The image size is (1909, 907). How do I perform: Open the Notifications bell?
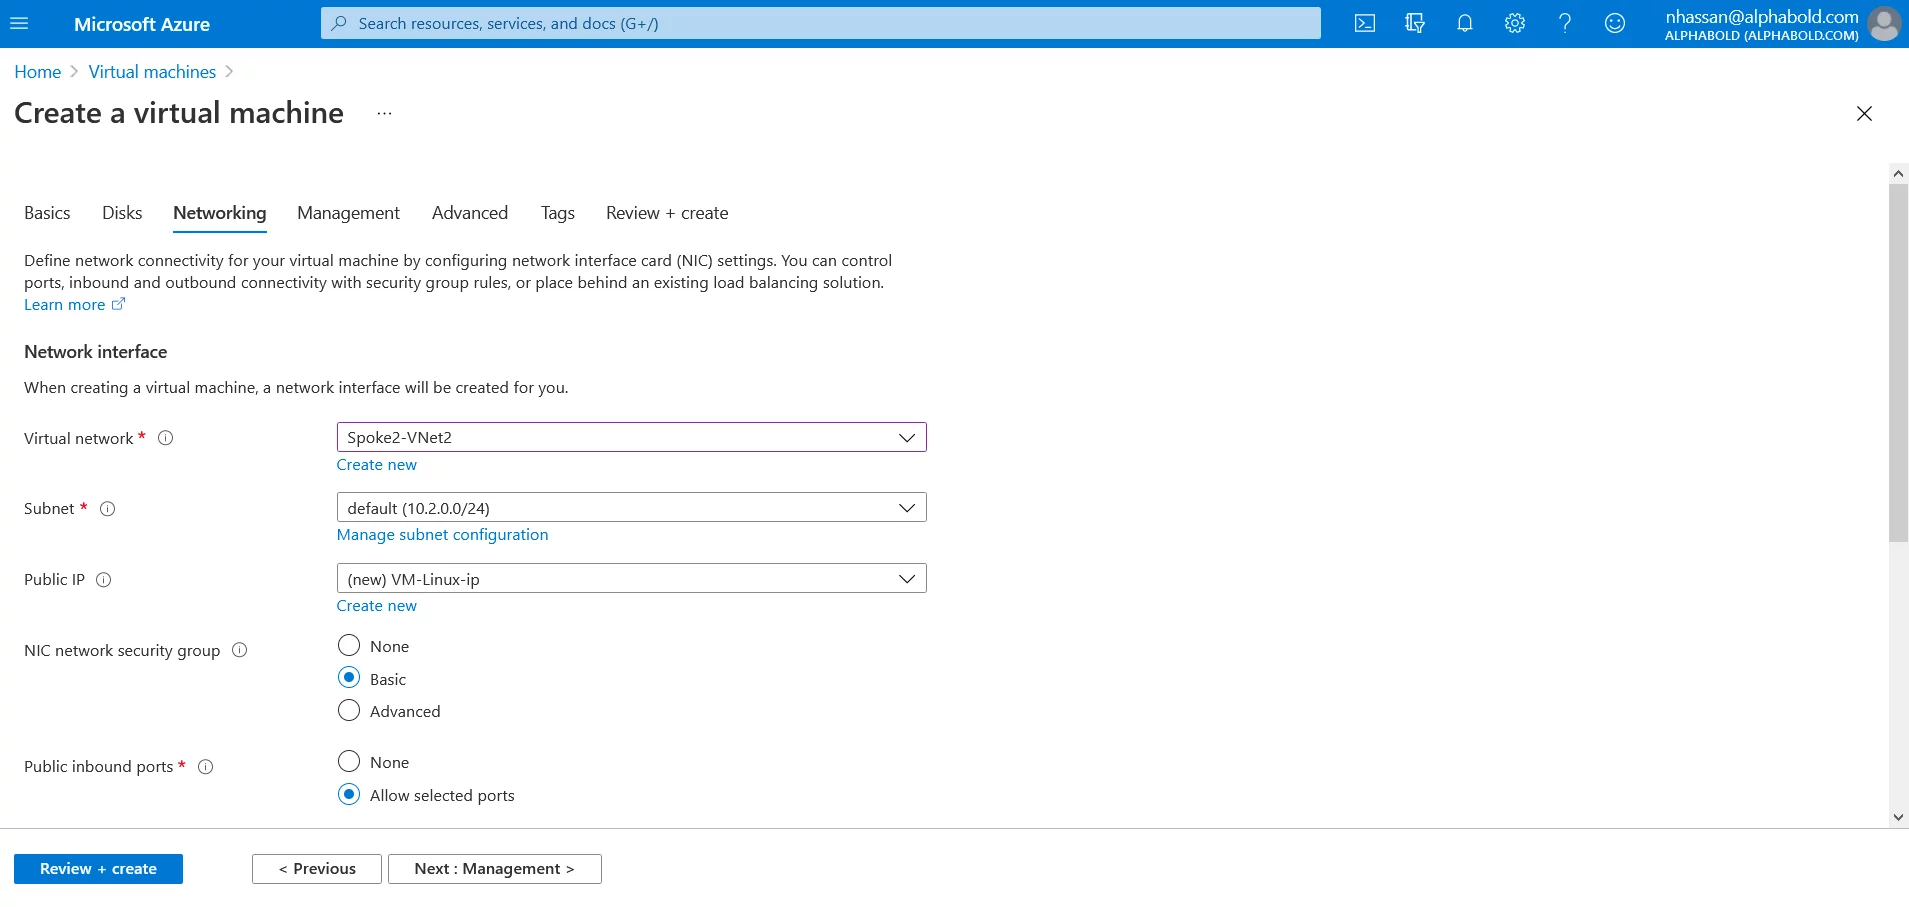point(1465,23)
